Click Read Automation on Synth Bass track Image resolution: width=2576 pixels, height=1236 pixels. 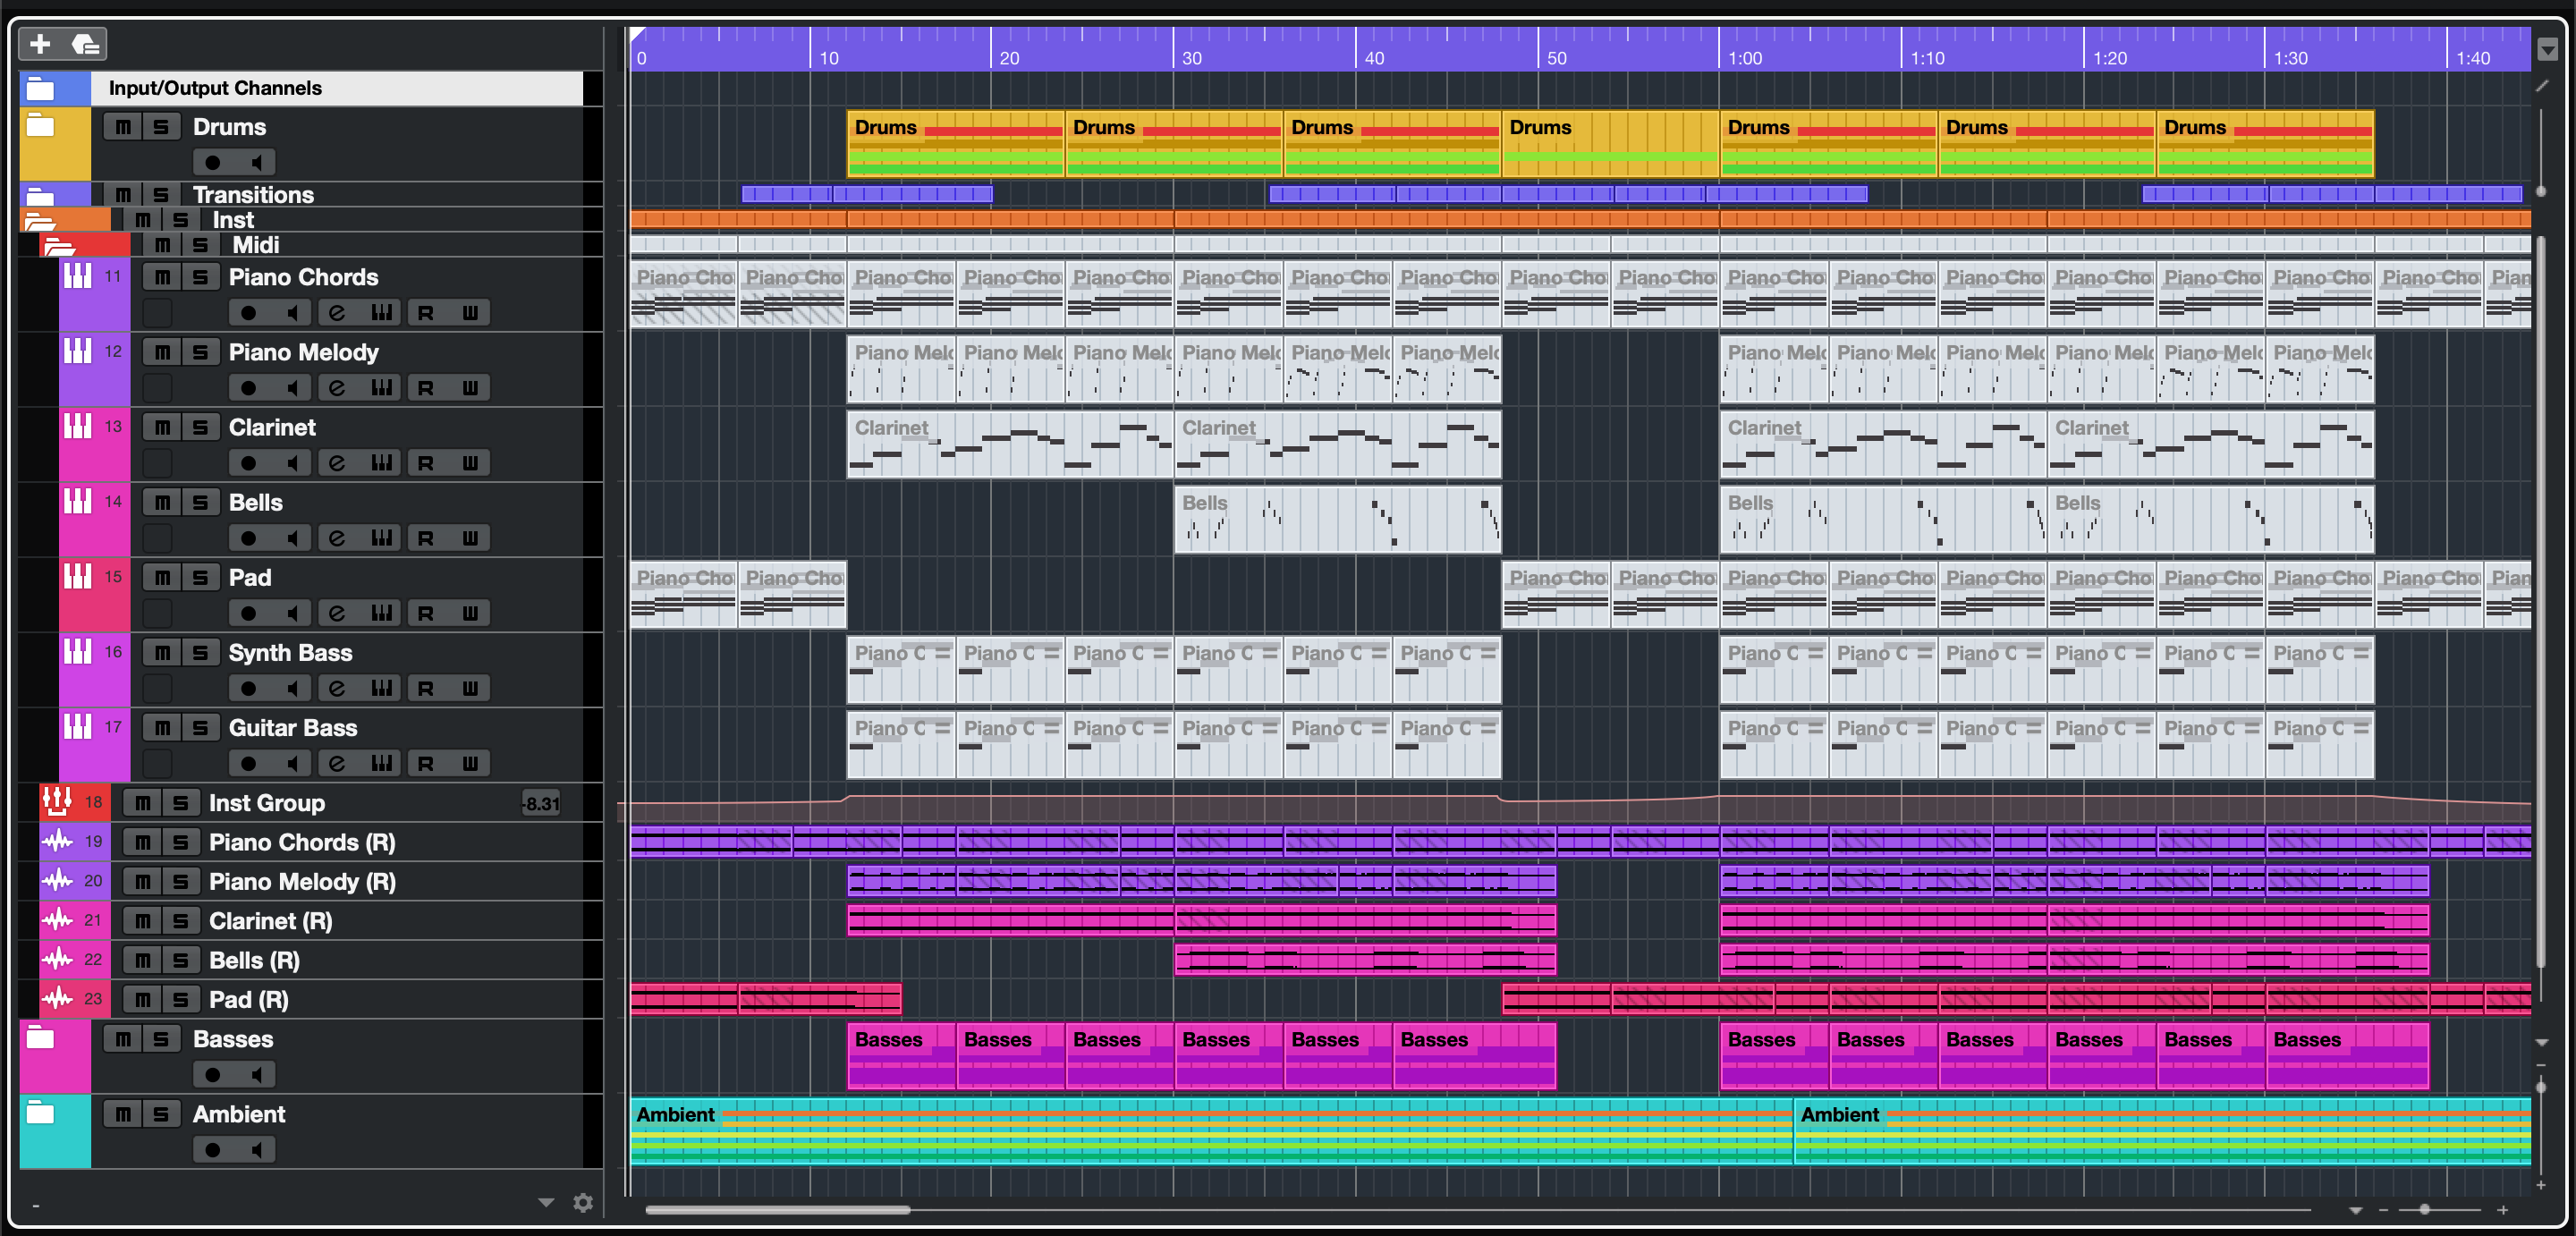[426, 688]
